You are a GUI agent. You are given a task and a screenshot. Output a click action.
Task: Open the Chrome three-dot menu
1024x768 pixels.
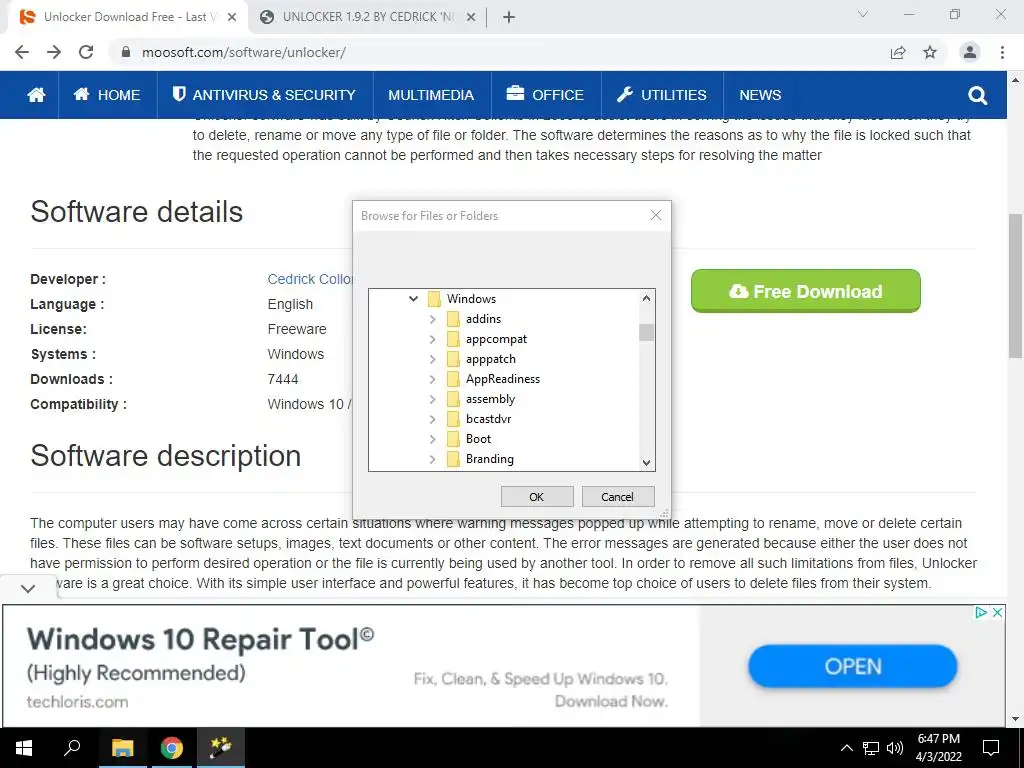1002,52
